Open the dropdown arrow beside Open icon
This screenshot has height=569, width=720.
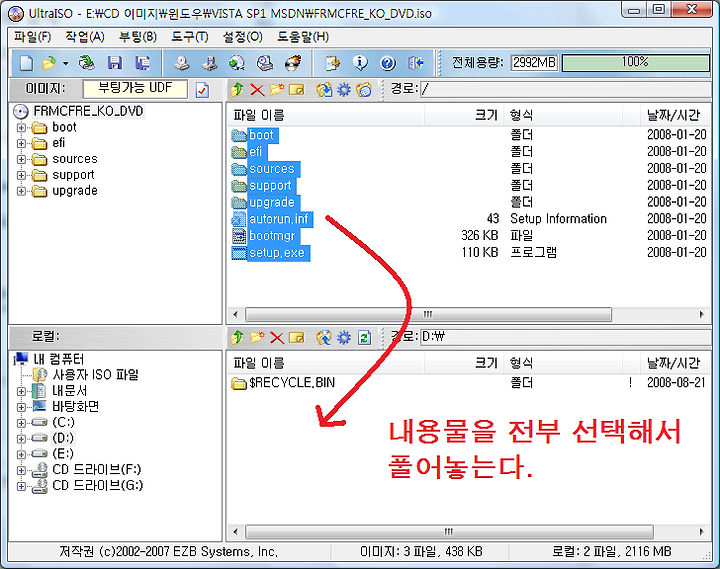click(x=66, y=63)
